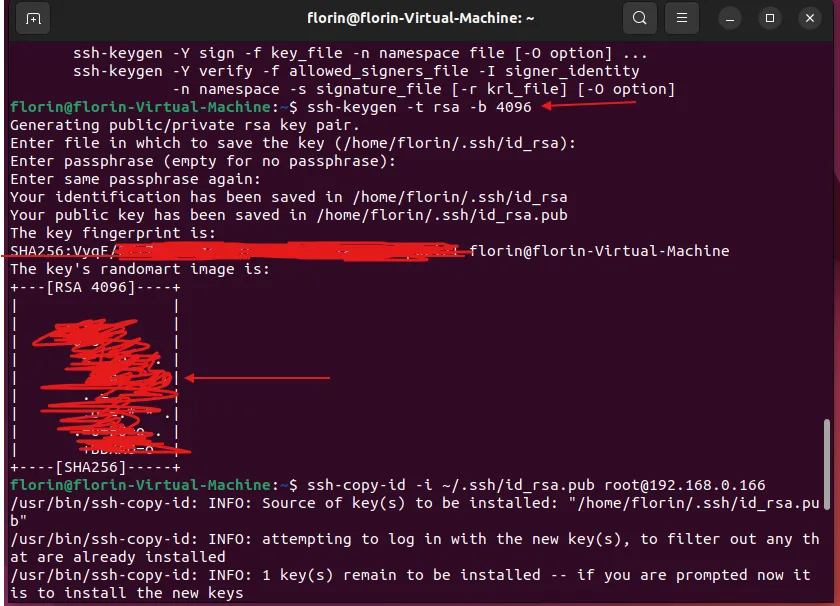Open a new terminal tab
840x606 pixels.
(33, 18)
